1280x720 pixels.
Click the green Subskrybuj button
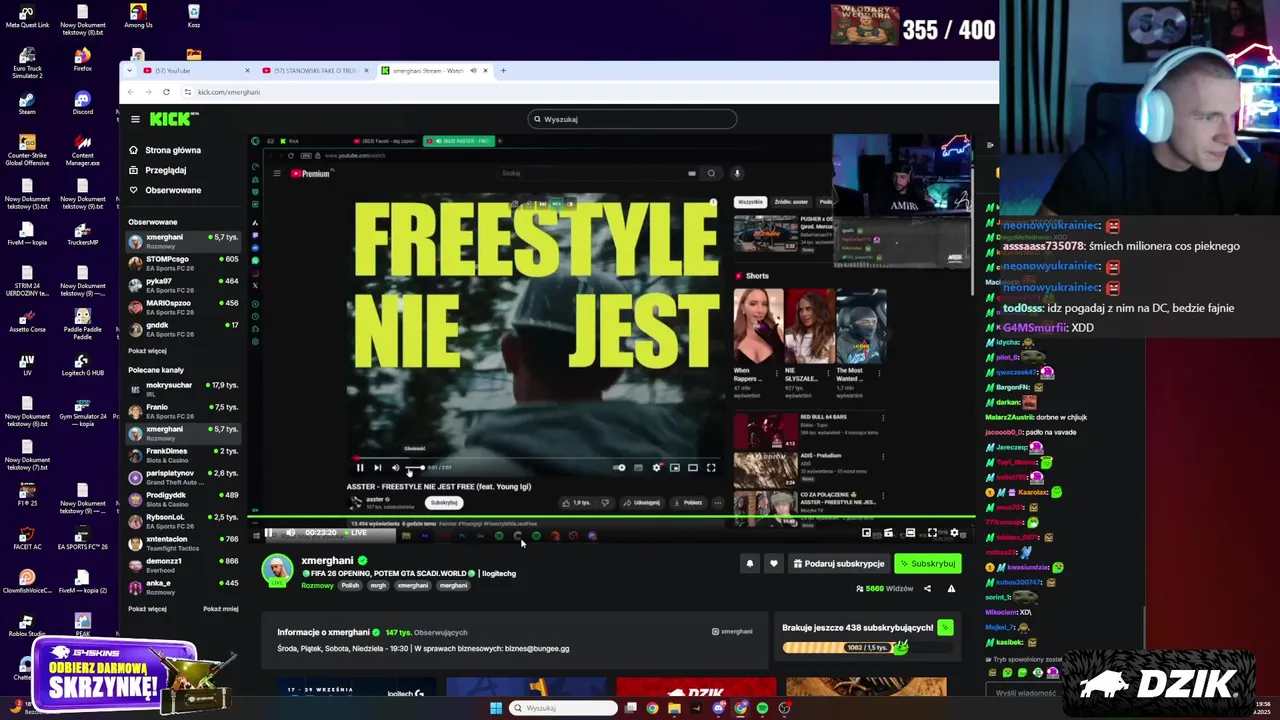pyautogui.click(x=927, y=564)
